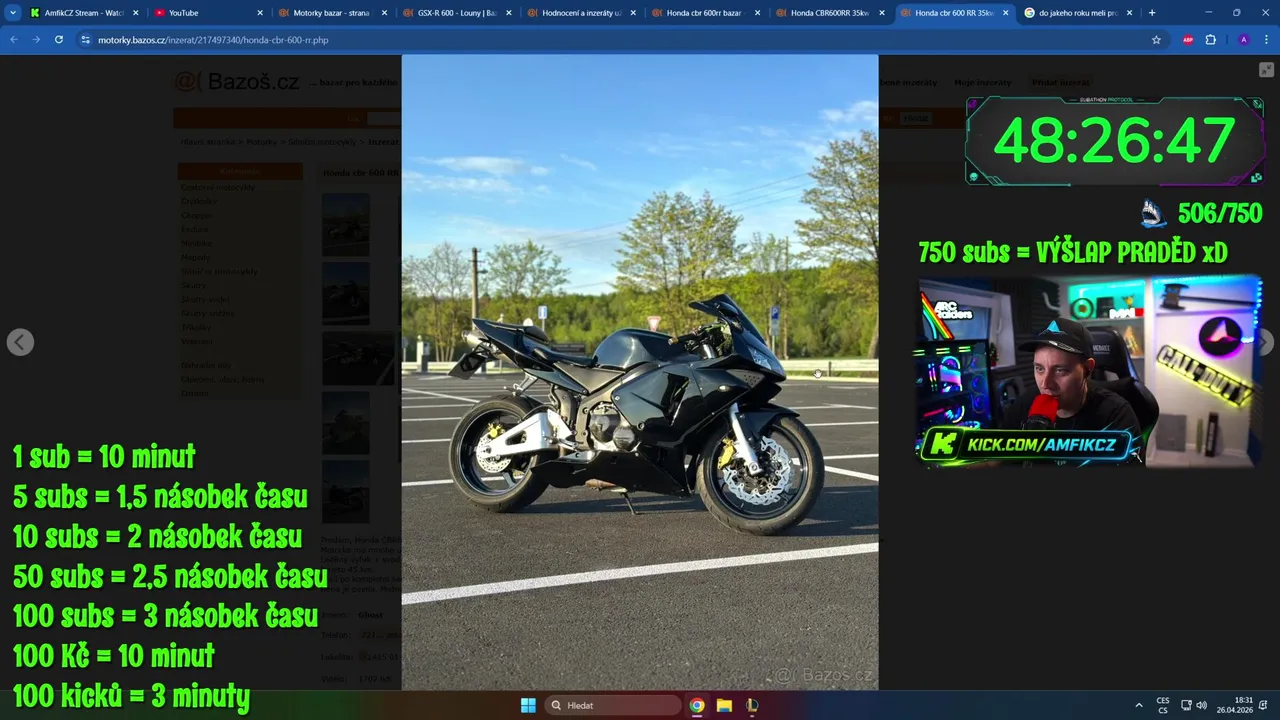
Task: Open the Chrome profile avatar
Action: (1243, 40)
